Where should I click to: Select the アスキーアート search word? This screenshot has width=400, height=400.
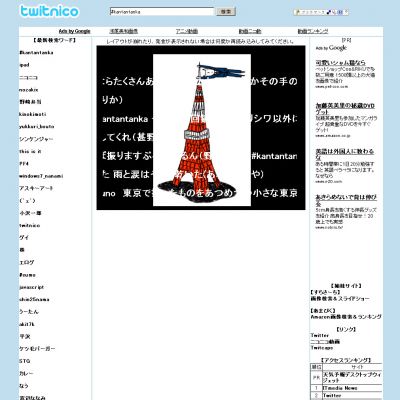point(36,188)
